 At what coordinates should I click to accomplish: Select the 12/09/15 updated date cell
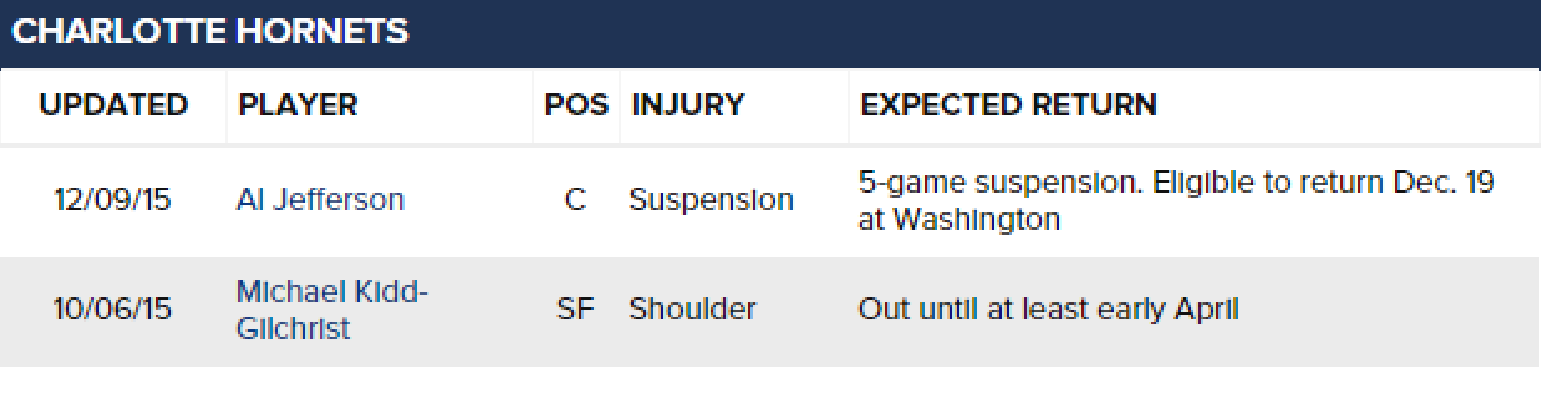112,200
